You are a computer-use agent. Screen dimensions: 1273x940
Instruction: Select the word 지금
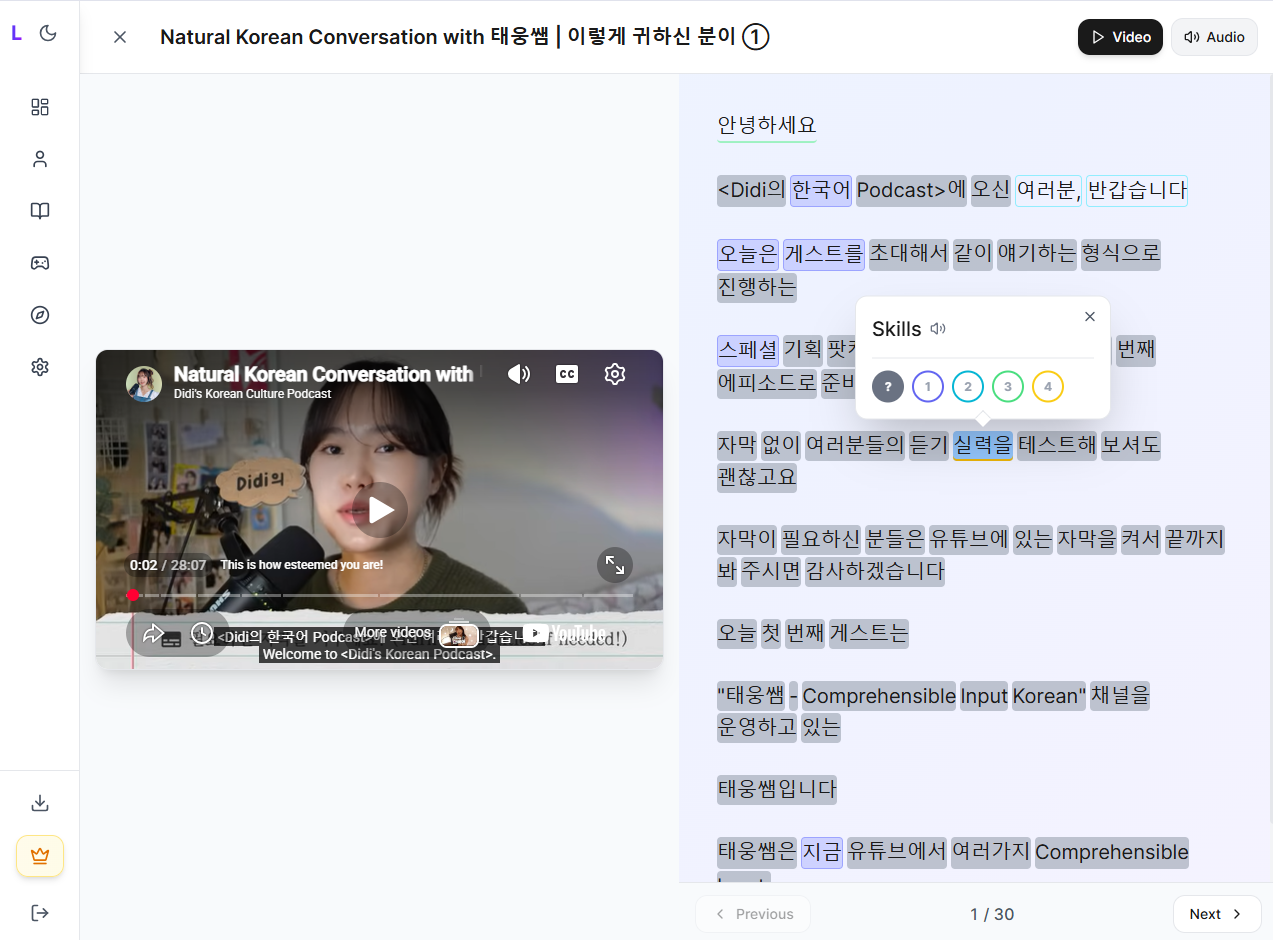pyautogui.click(x=822, y=853)
